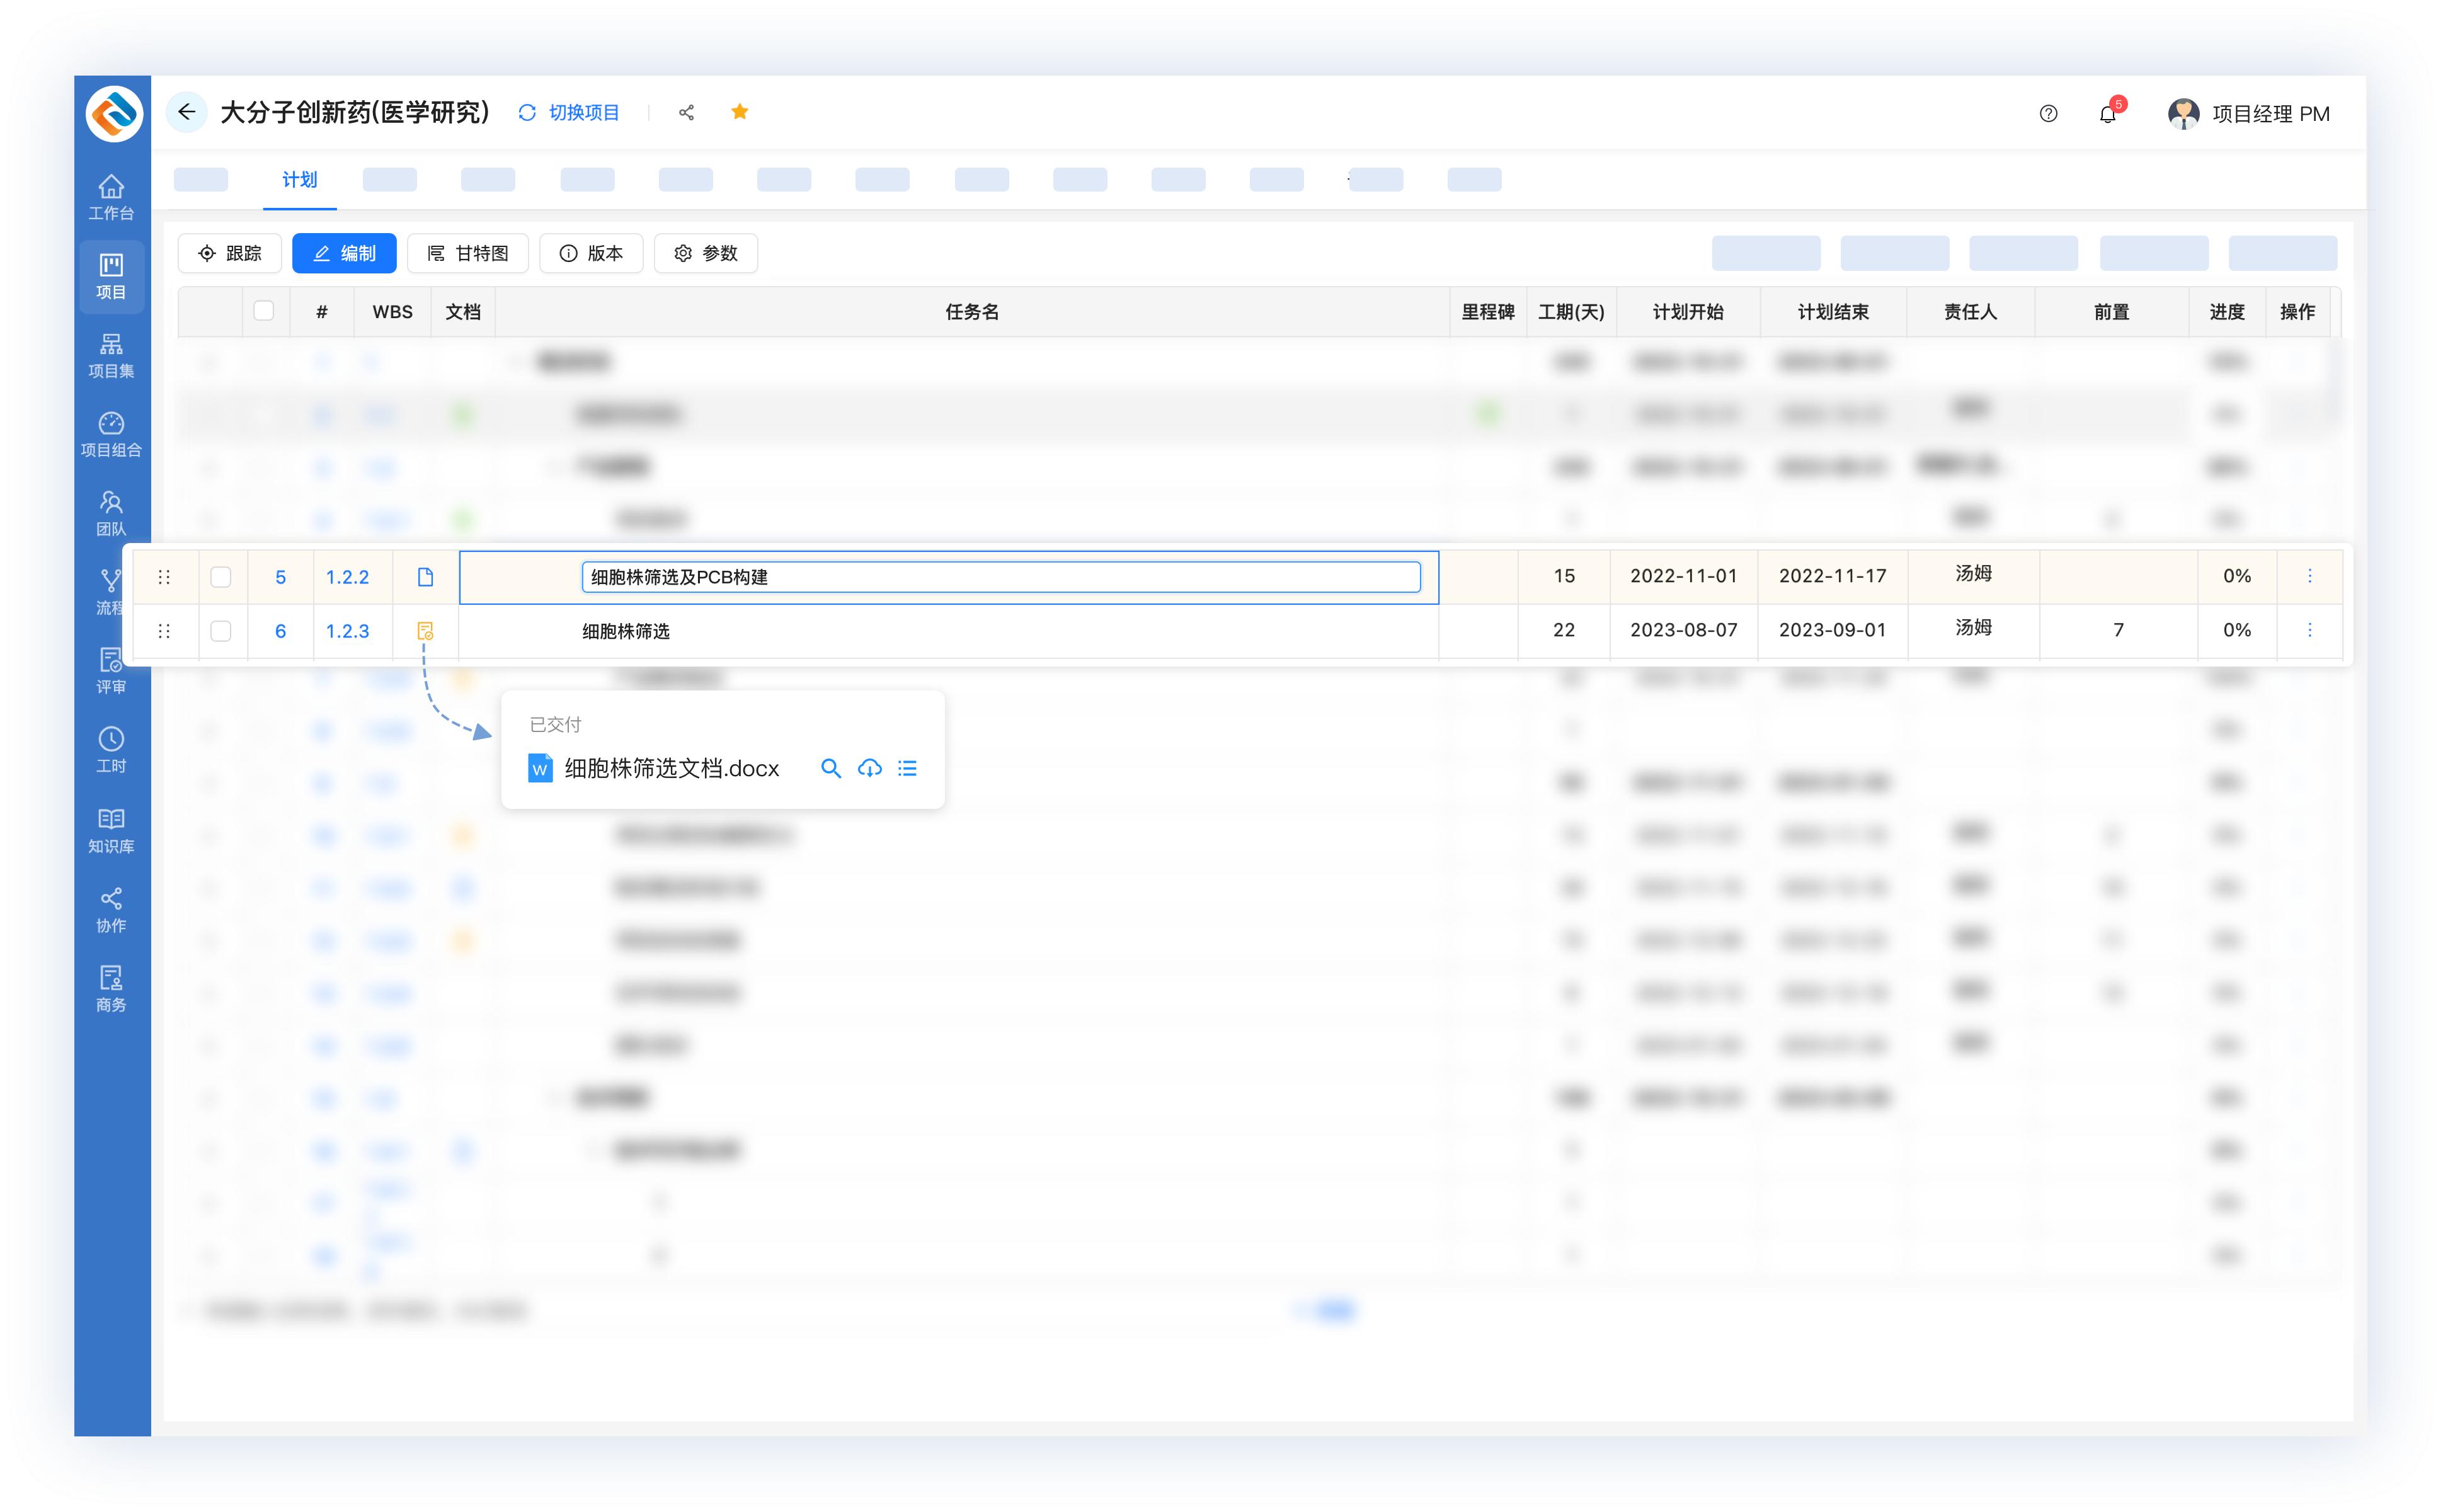
Task: Click the task name field 细胞株筛选及PCB构建
Action: pyautogui.click(x=1000, y=577)
